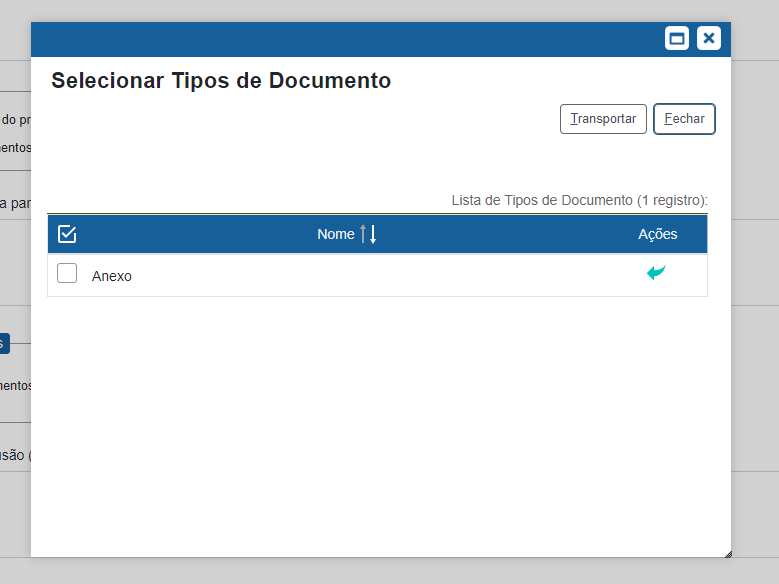The width and height of the screenshot is (779, 584).
Task: Select the Anexo row name text
Action: (112, 276)
